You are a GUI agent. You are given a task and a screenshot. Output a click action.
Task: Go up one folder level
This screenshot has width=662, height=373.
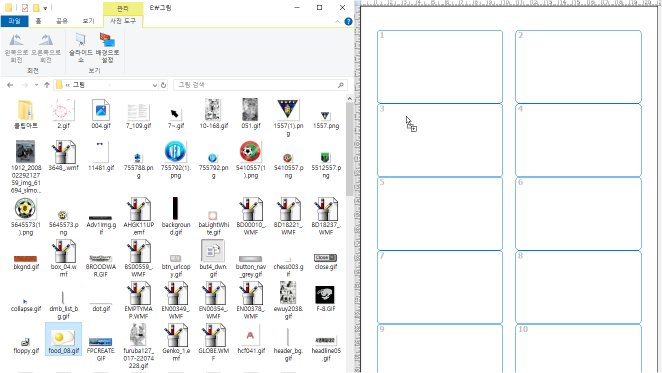(47, 85)
